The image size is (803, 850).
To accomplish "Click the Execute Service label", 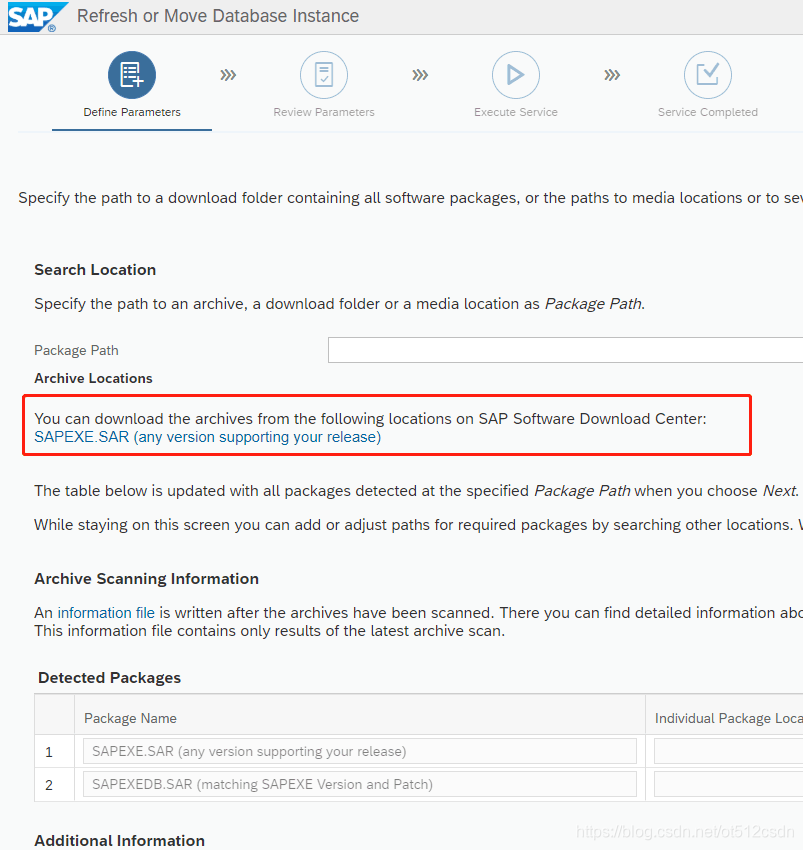I will coord(516,112).
